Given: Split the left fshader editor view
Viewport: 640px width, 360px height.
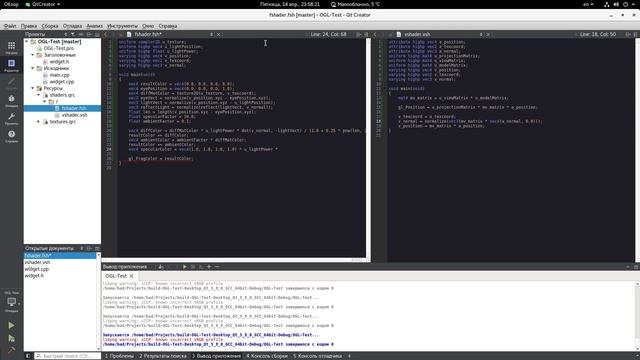Looking at the screenshot, I should [x=358, y=34].
